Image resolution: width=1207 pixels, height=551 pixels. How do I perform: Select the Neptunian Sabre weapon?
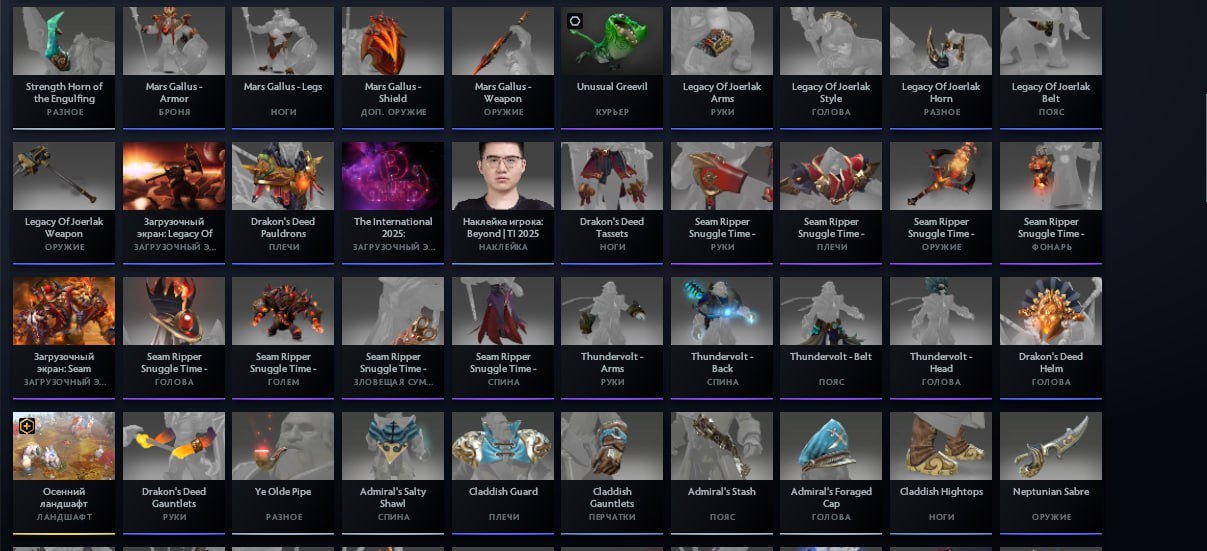tap(1051, 472)
